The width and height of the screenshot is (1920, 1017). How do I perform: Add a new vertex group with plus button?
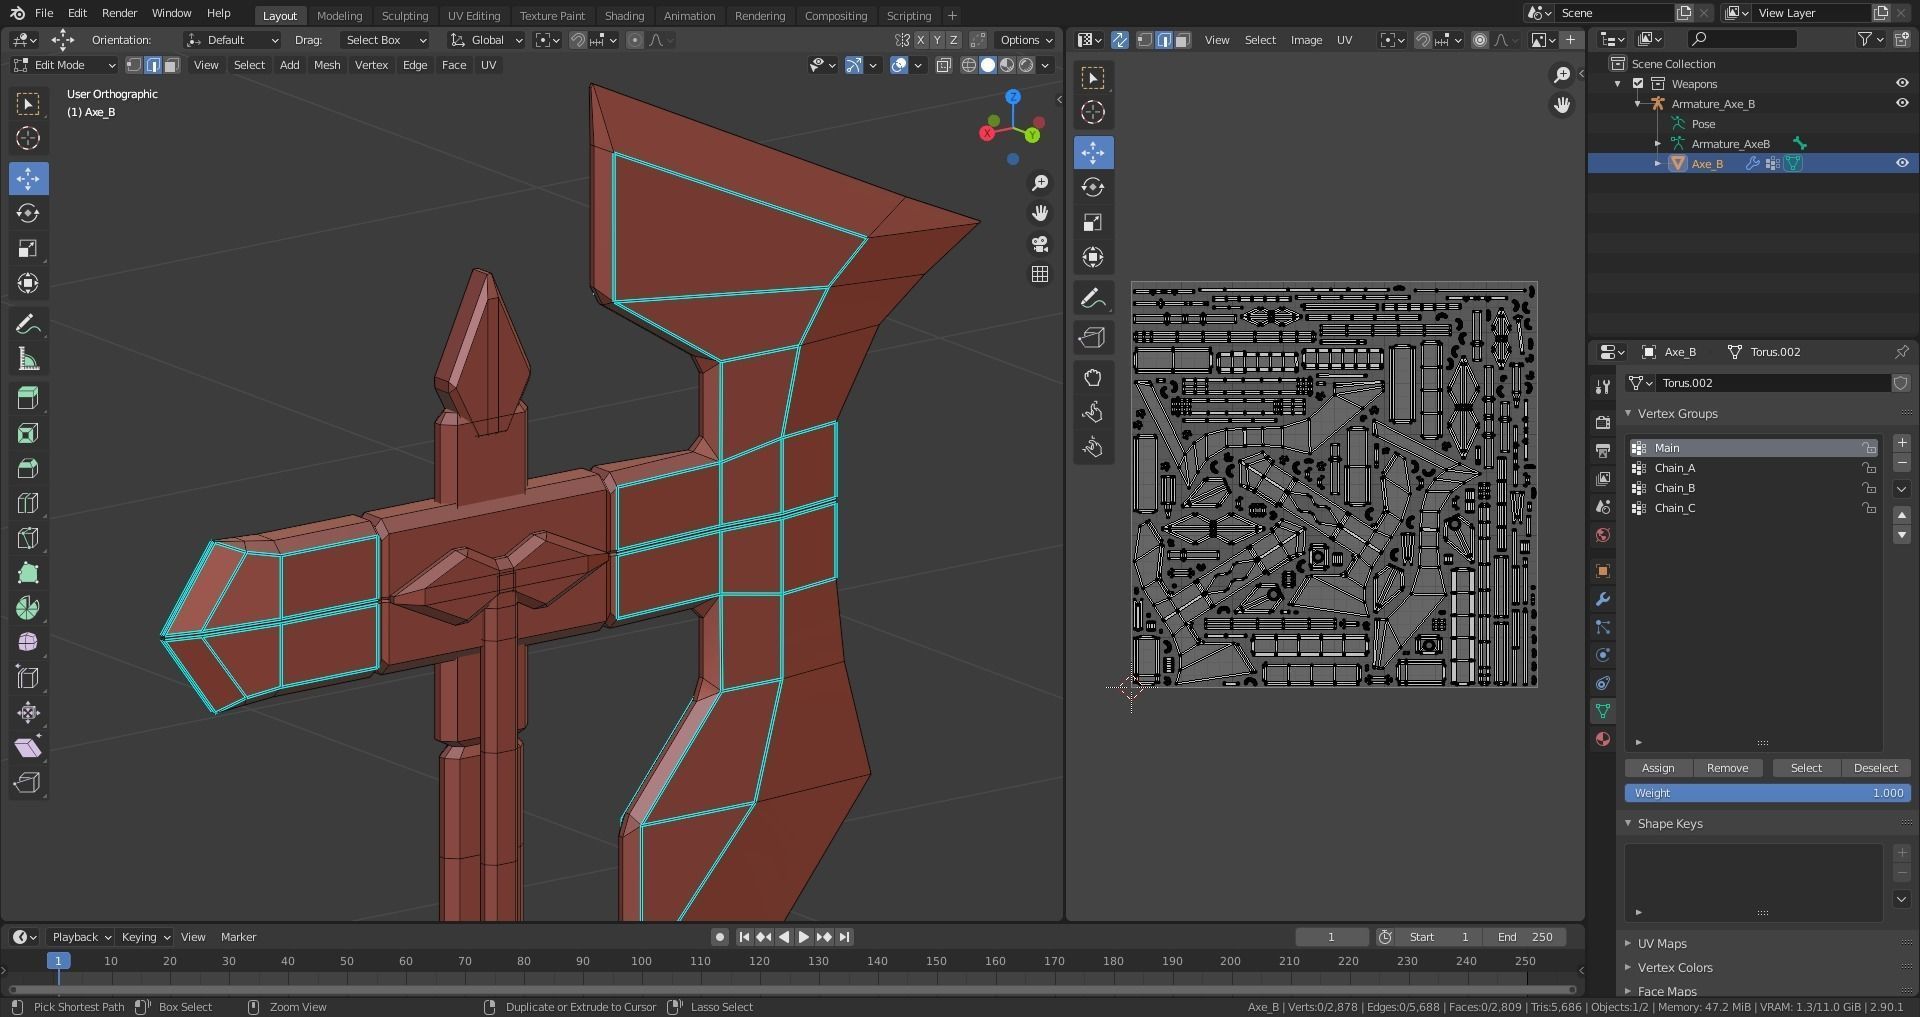click(1902, 443)
